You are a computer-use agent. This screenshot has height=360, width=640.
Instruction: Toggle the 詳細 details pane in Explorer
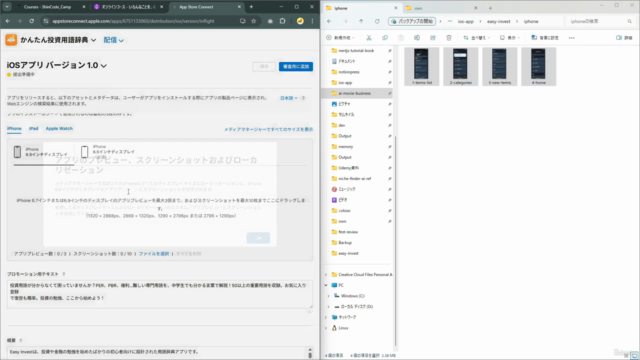point(624,38)
